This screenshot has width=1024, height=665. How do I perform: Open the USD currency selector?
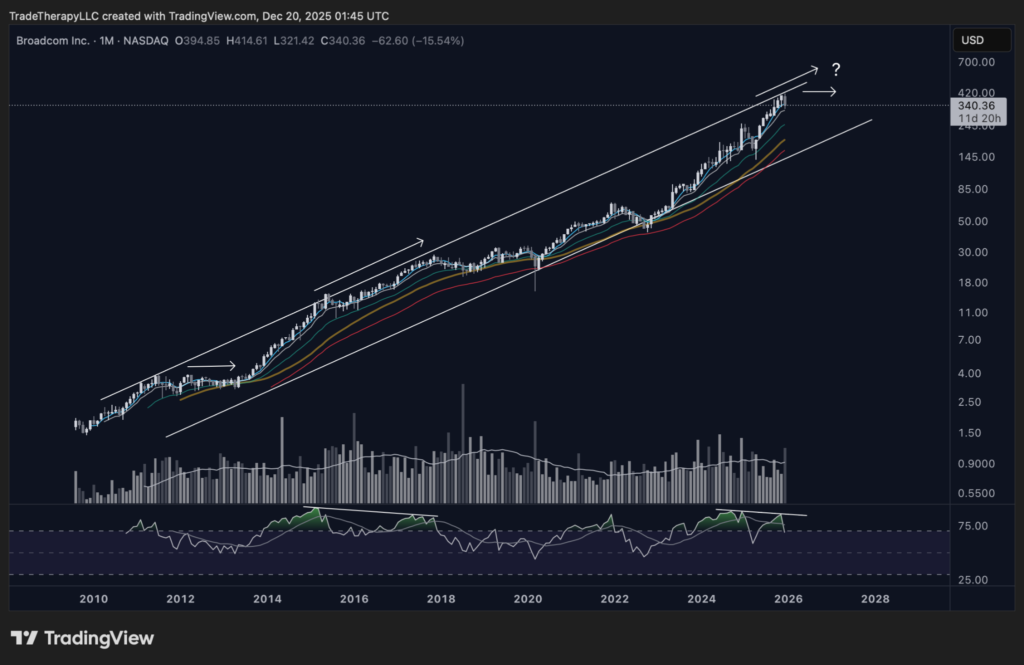971,40
